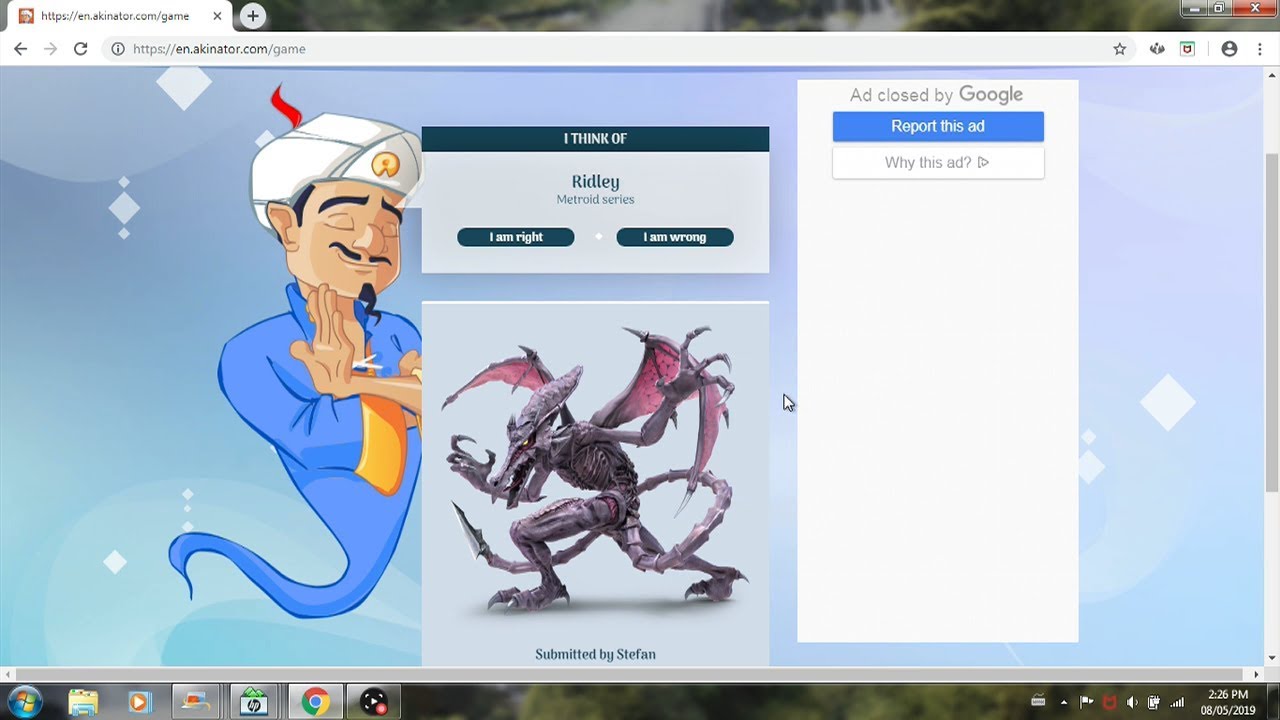Open the Windows Start menu
This screenshot has height=720, width=1280.
click(x=24, y=702)
